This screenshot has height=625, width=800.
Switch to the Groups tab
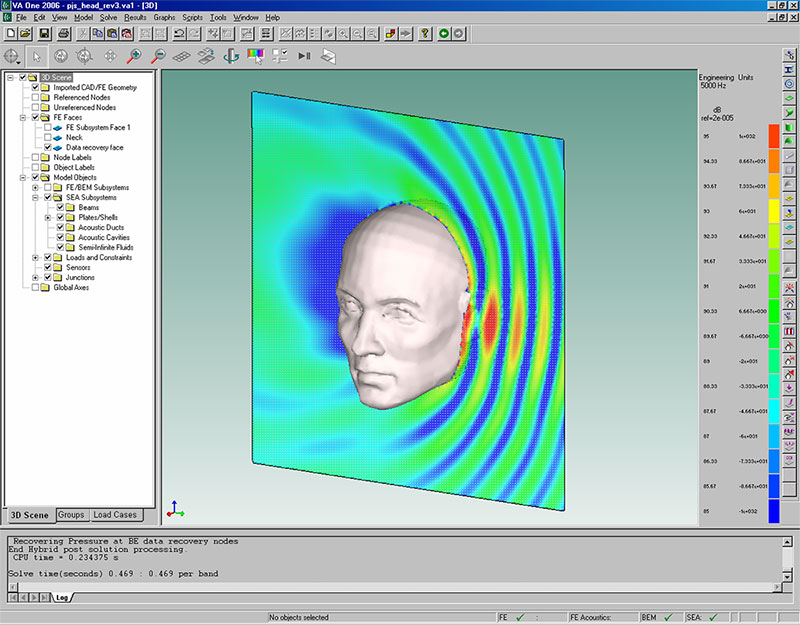(x=71, y=515)
